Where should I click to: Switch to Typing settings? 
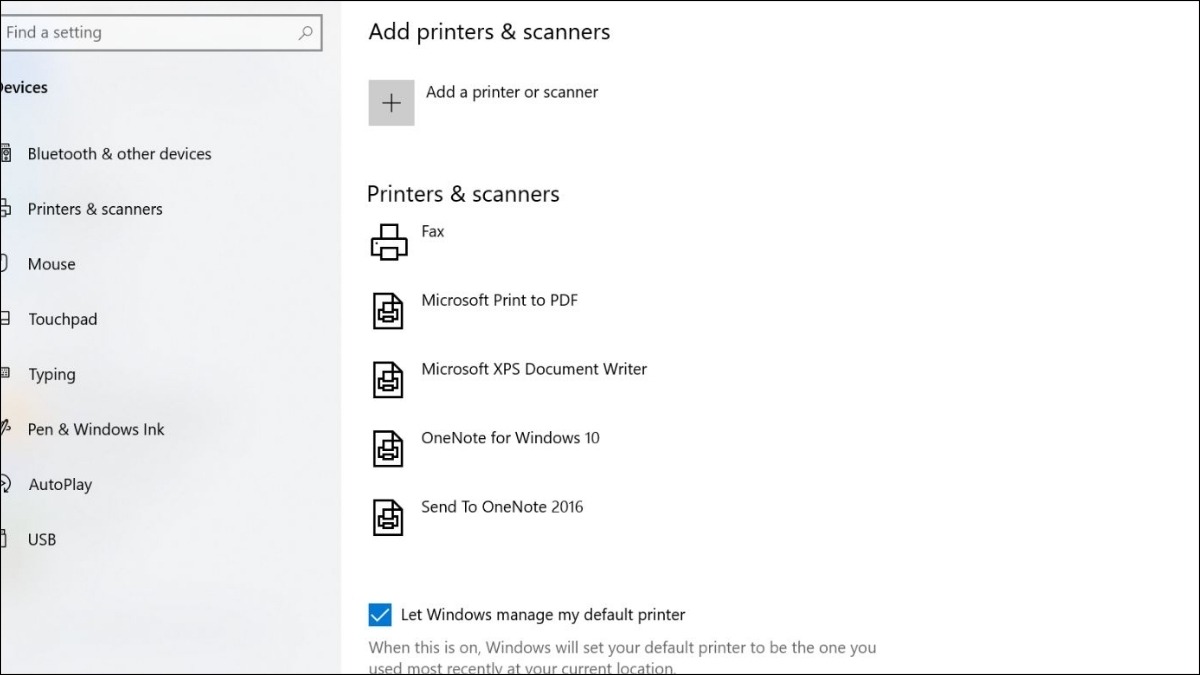[x=52, y=374]
